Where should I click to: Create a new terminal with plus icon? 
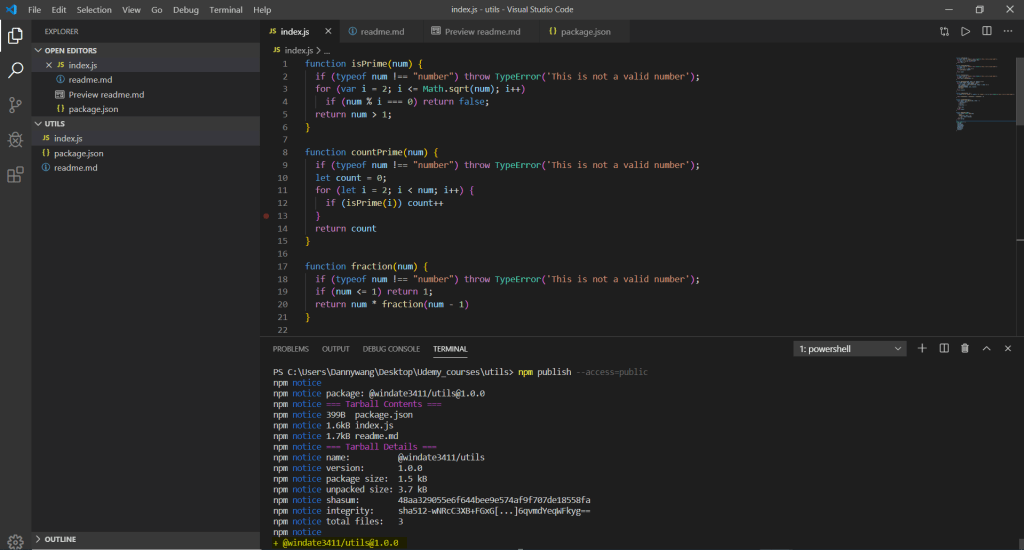[x=922, y=348]
